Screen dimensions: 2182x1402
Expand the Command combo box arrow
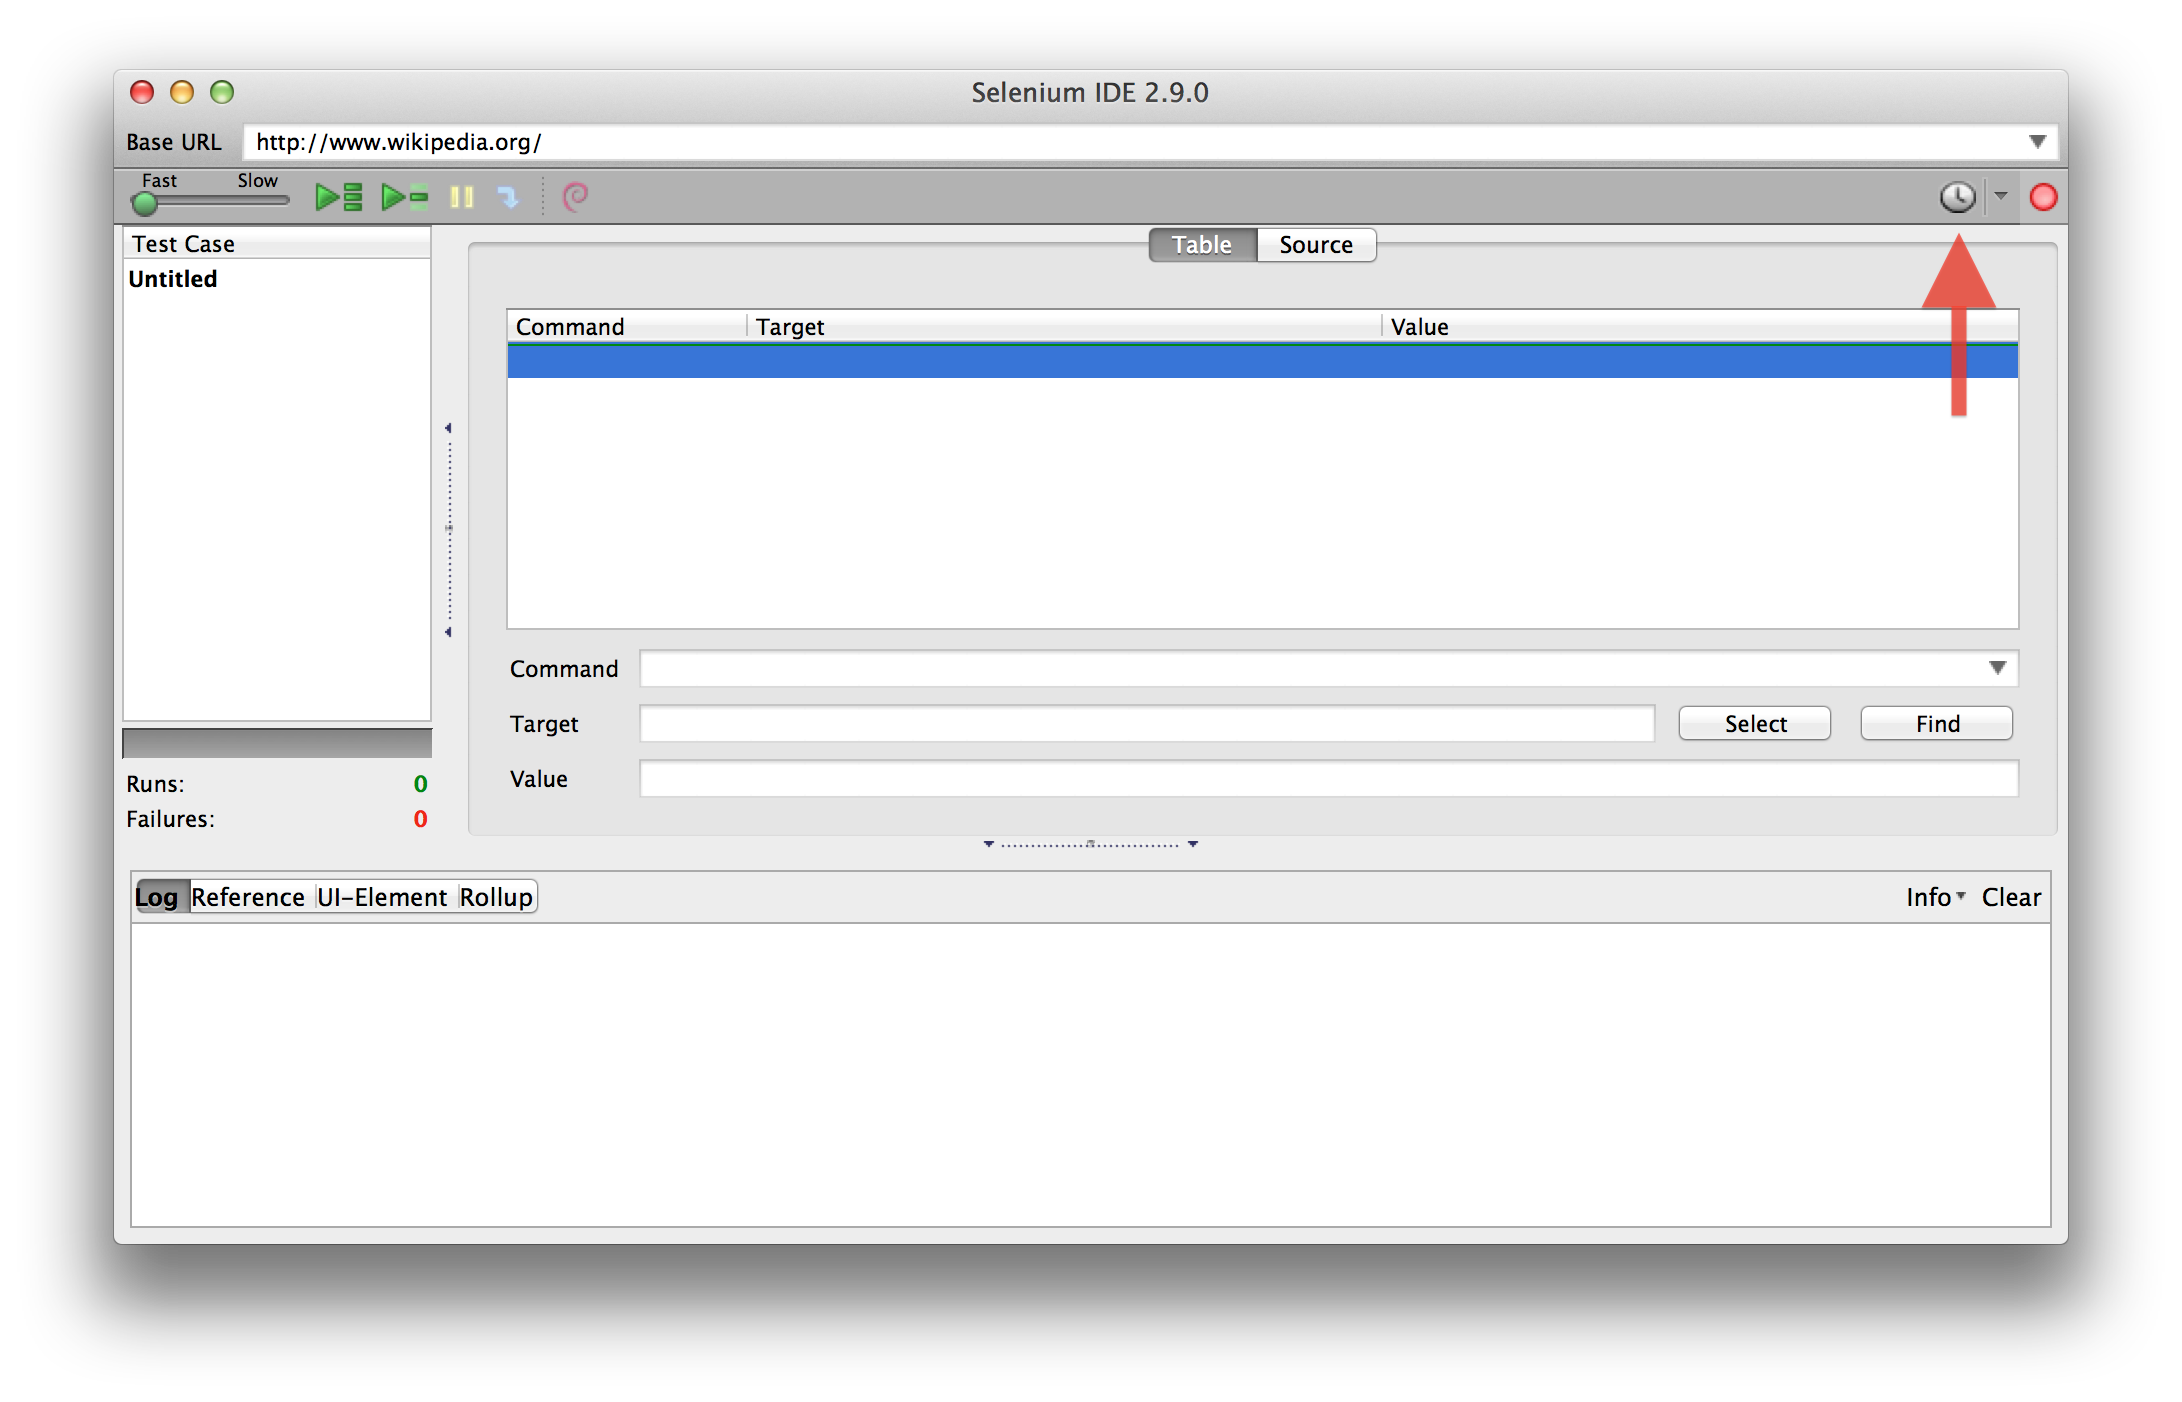point(1997,668)
